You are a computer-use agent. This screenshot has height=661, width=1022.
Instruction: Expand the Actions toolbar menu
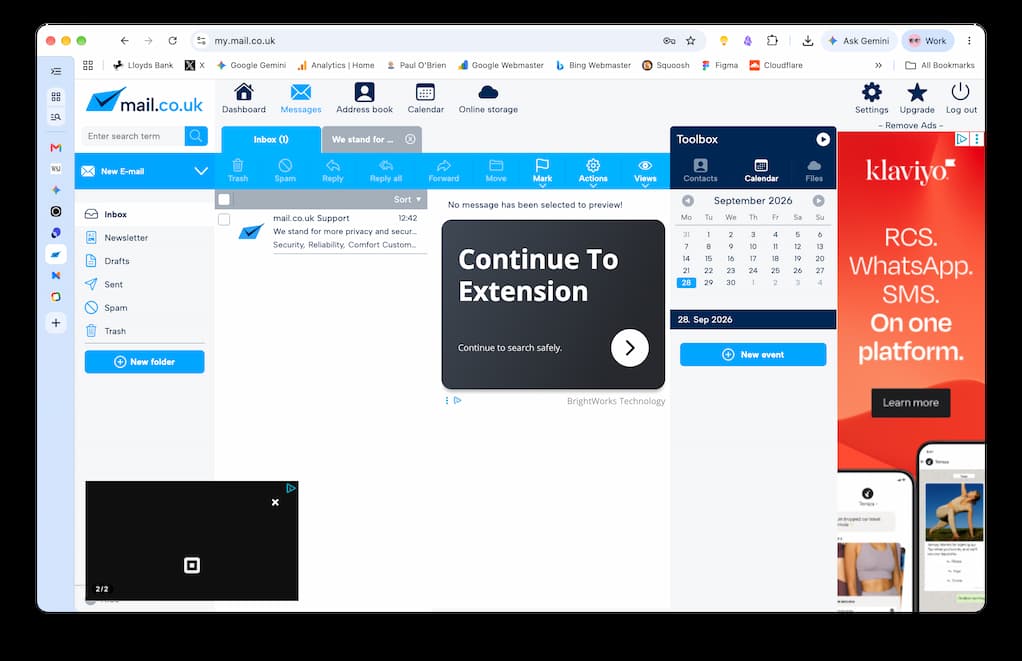[593, 171]
